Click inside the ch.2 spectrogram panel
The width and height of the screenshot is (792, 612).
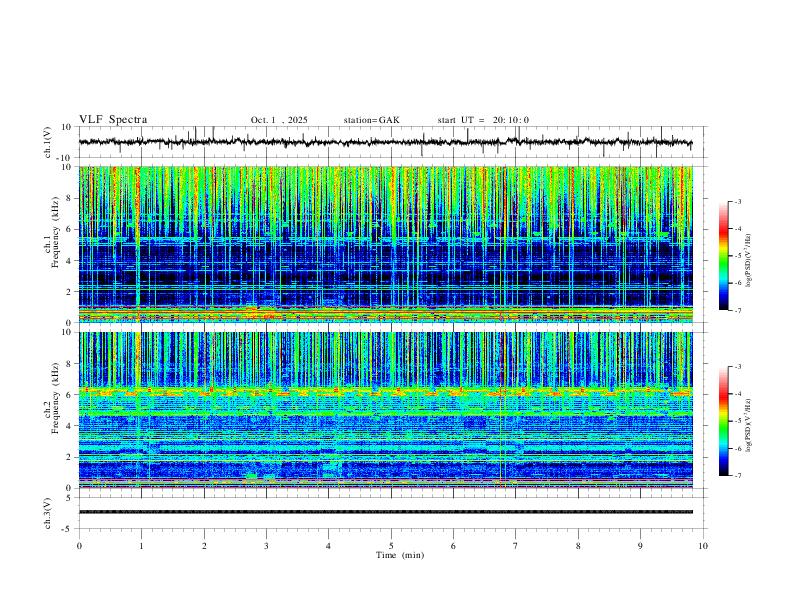click(385, 410)
